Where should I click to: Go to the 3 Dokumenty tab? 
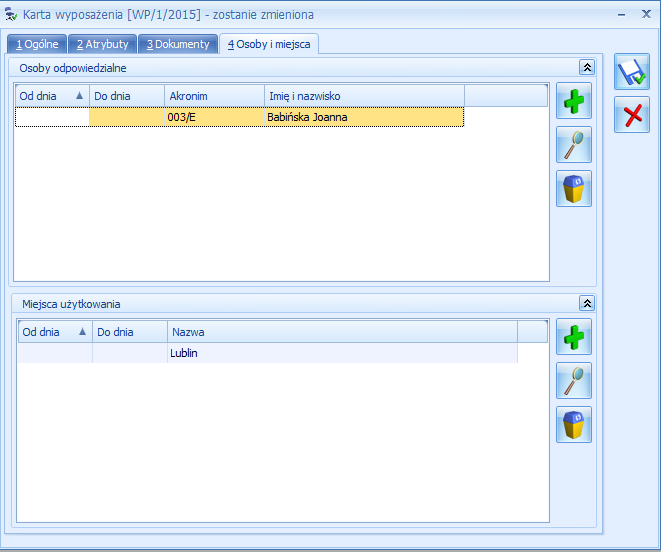tap(178, 44)
